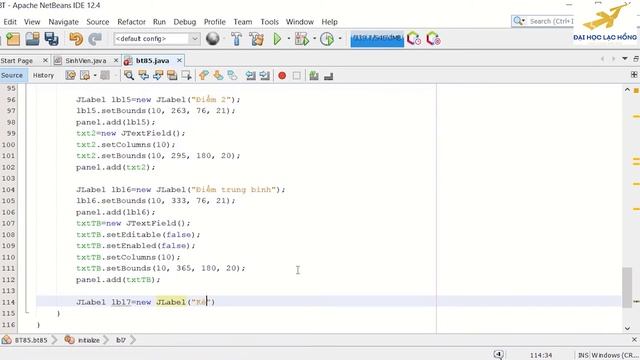640x360 pixels.
Task: Click the second profiler hexagon icon
Action: [x=433, y=39]
